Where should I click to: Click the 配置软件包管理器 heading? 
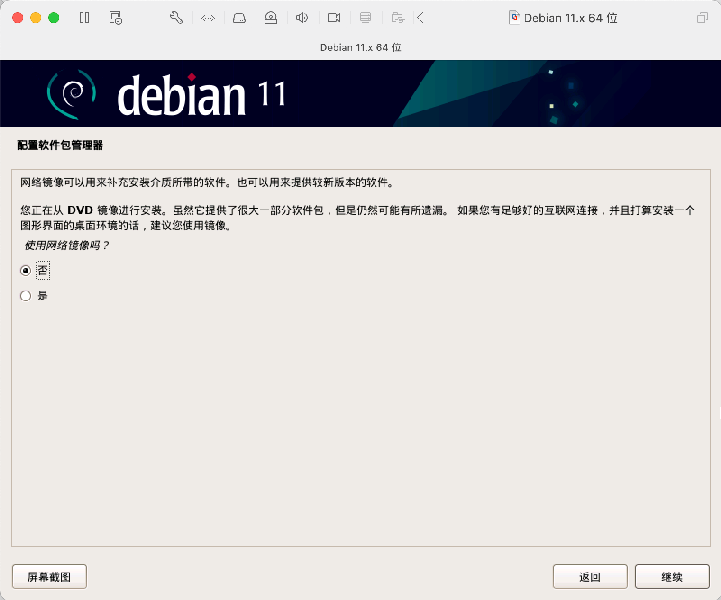point(60,145)
